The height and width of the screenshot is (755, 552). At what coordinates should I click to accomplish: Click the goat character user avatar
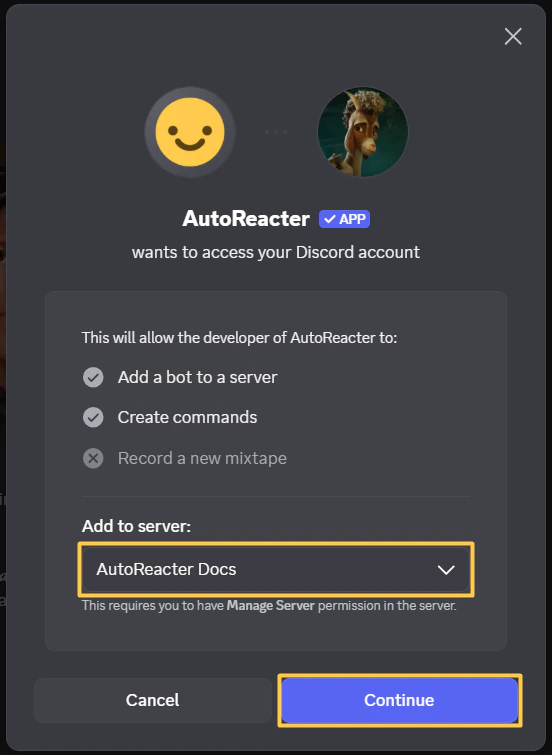pos(363,131)
